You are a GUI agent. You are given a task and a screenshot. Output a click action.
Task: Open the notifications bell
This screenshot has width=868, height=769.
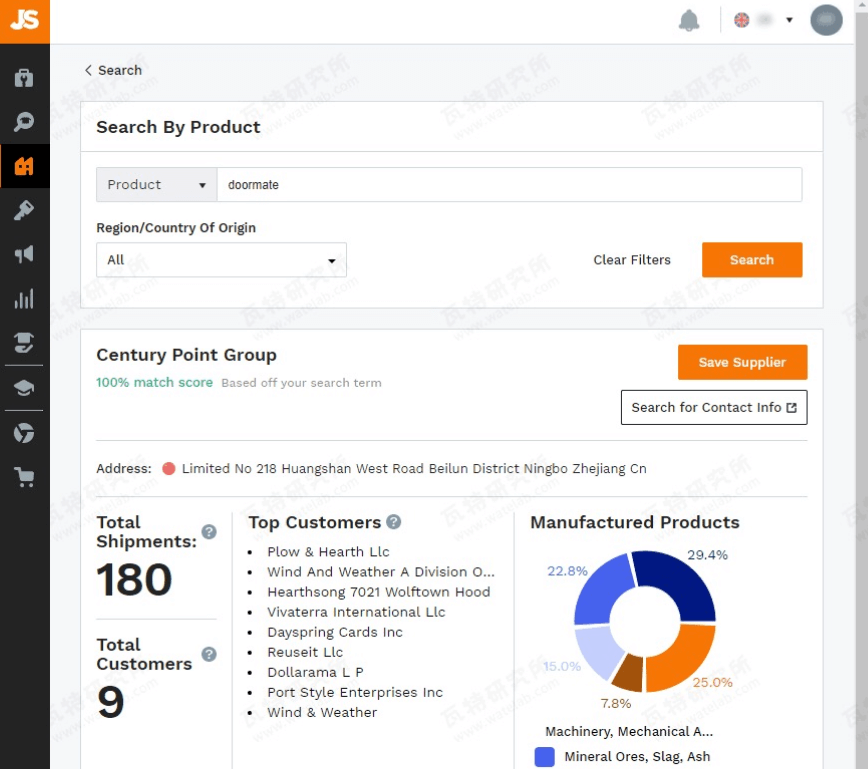click(x=689, y=21)
